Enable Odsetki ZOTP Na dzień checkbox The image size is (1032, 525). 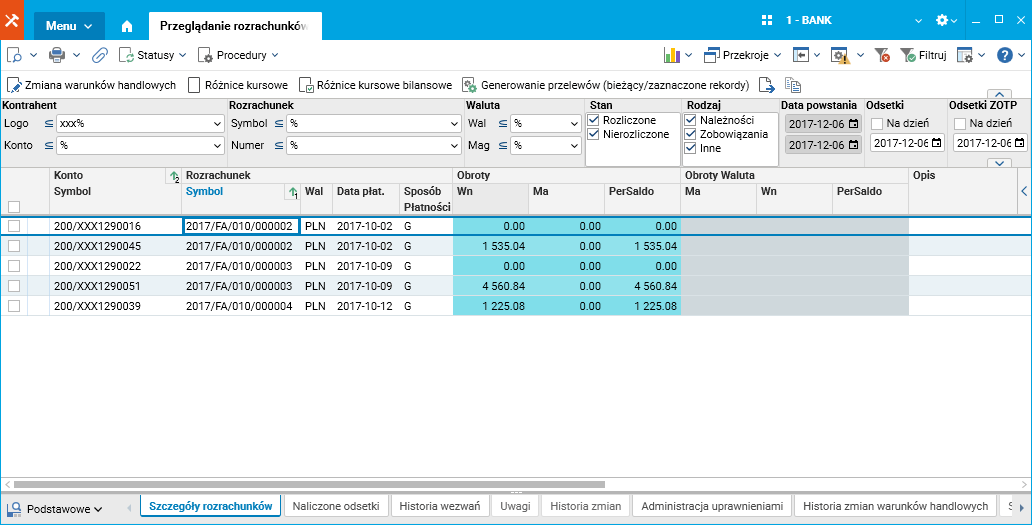[960, 124]
